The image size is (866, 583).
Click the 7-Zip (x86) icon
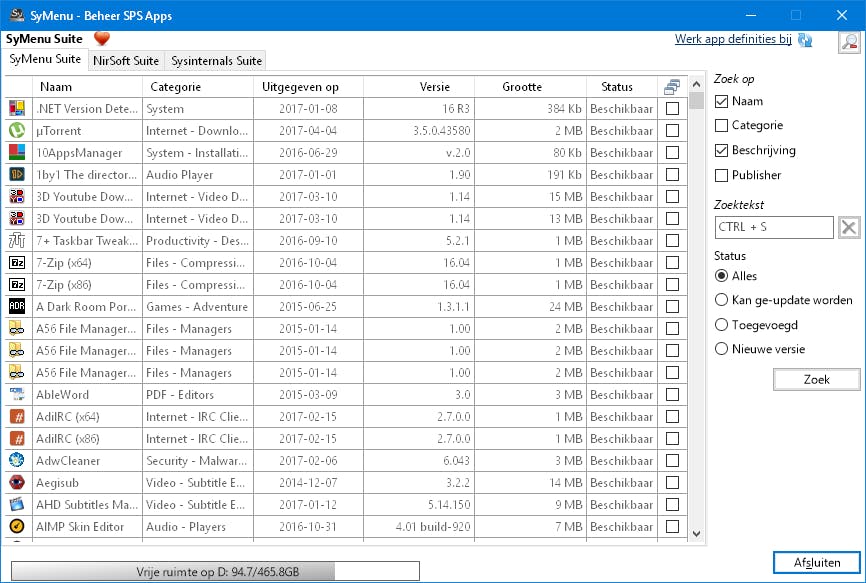coord(17,285)
